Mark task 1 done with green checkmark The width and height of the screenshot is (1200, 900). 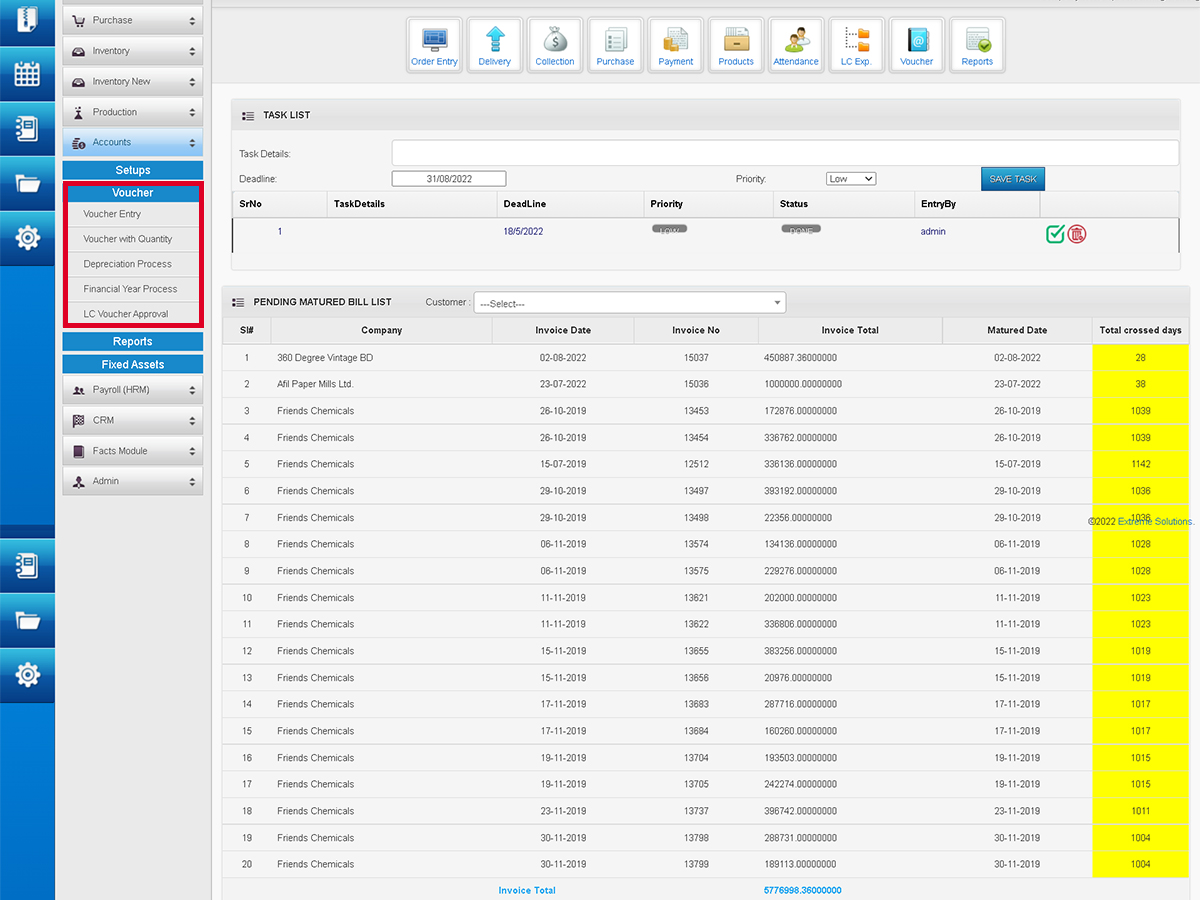1055,234
